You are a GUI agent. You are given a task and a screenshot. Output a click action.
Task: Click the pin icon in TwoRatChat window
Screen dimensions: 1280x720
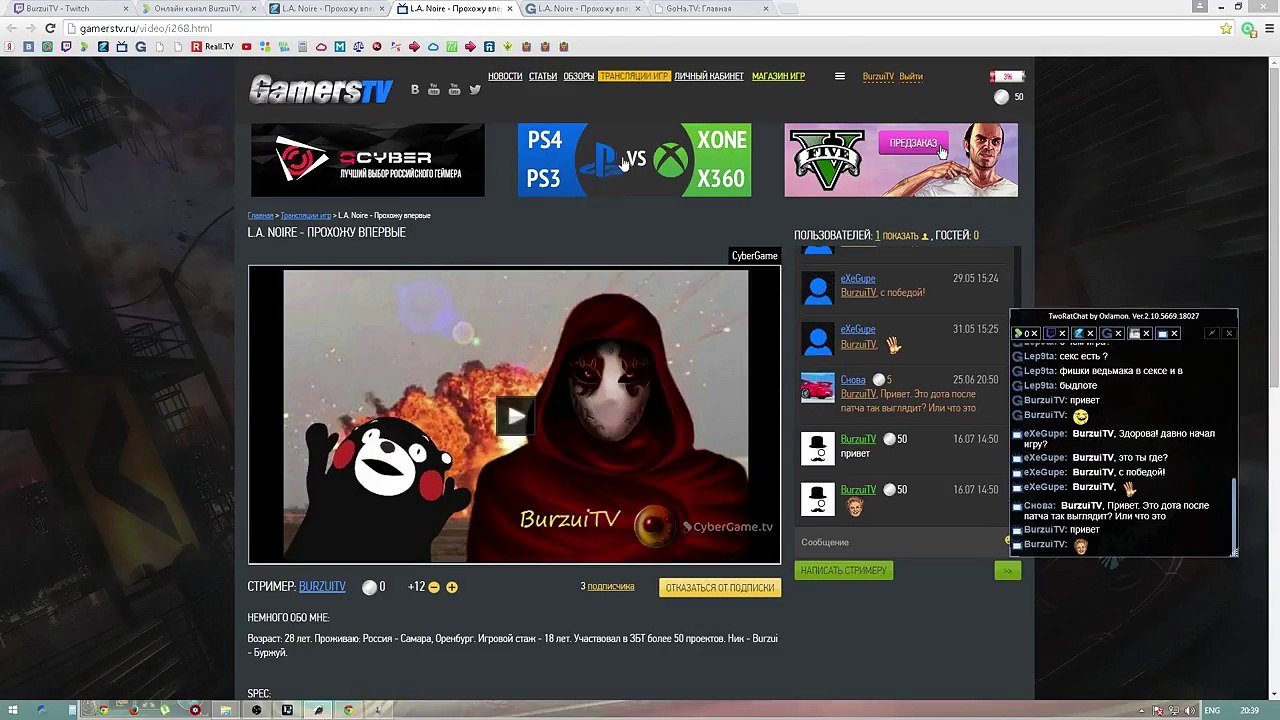tap(1212, 333)
